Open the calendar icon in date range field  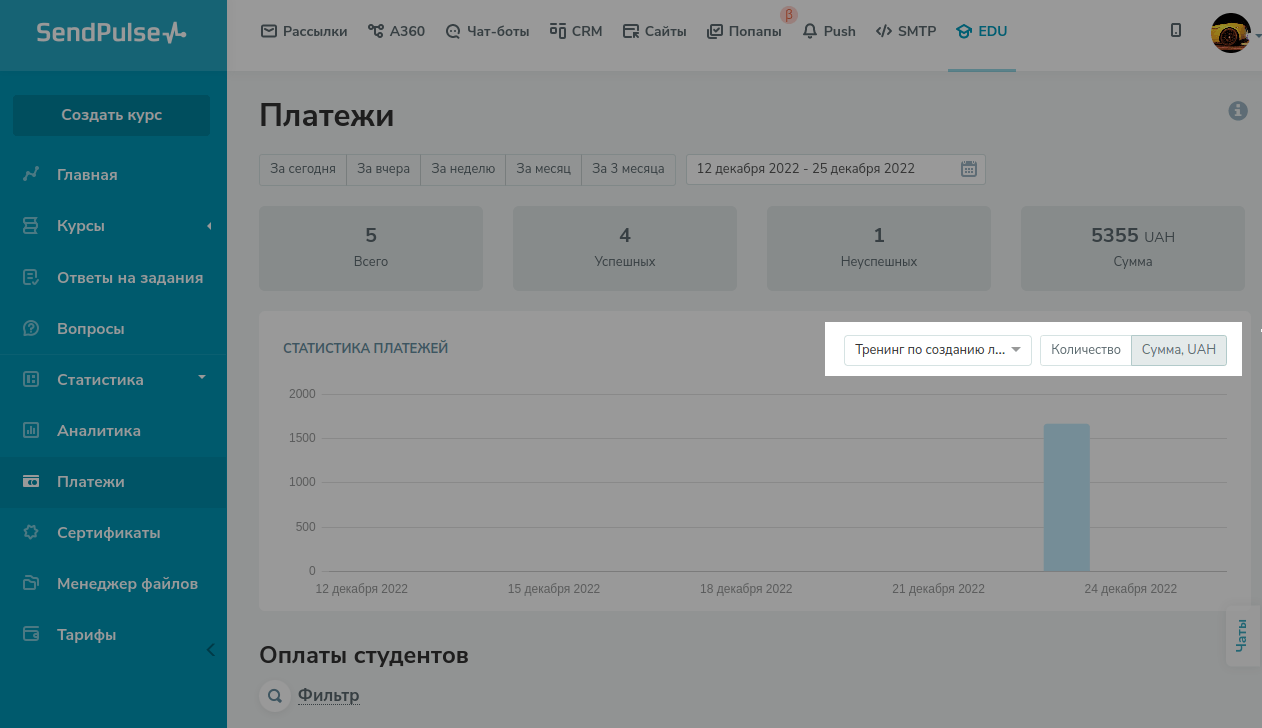click(x=968, y=169)
